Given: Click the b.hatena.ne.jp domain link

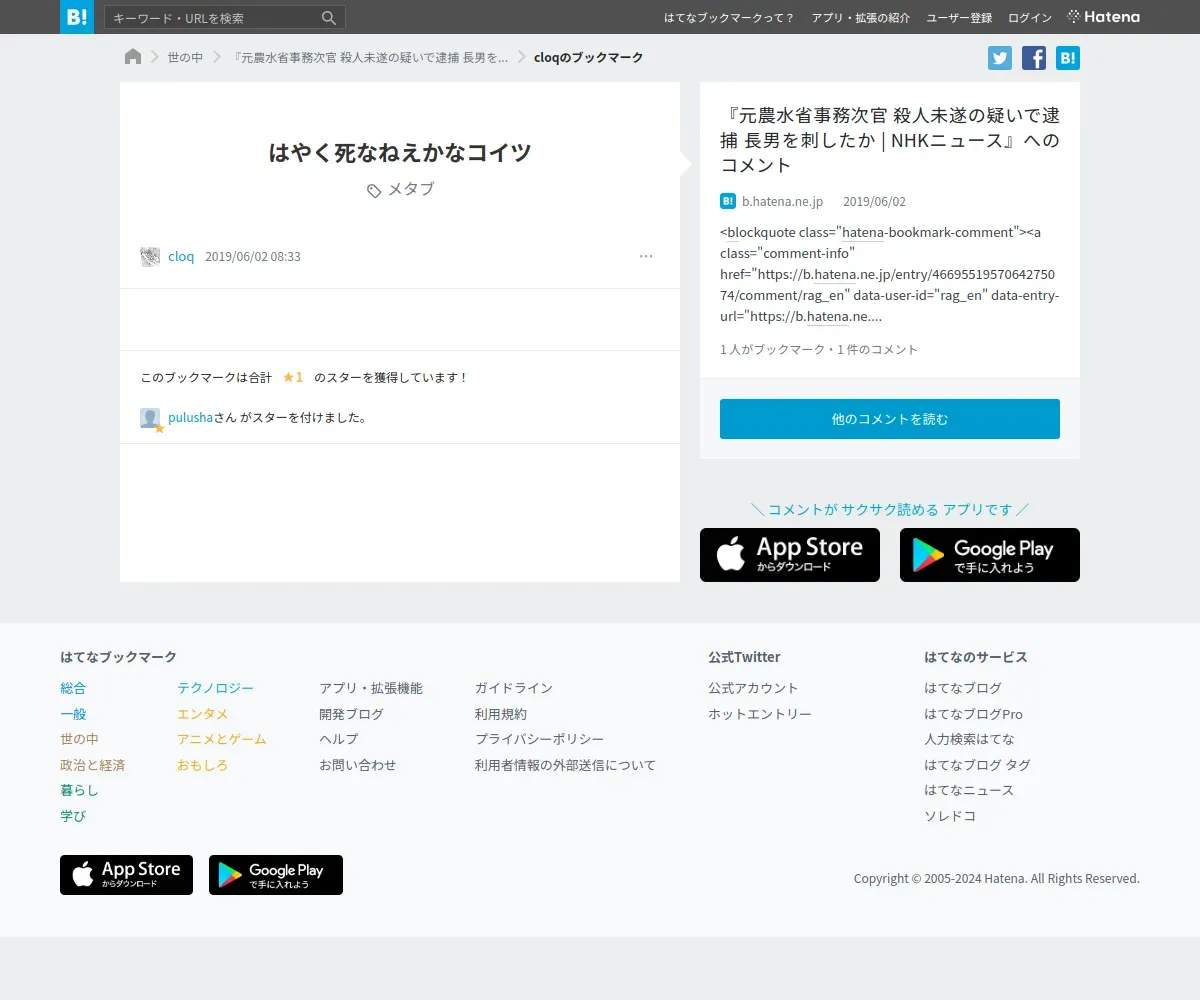Looking at the screenshot, I should tap(782, 202).
